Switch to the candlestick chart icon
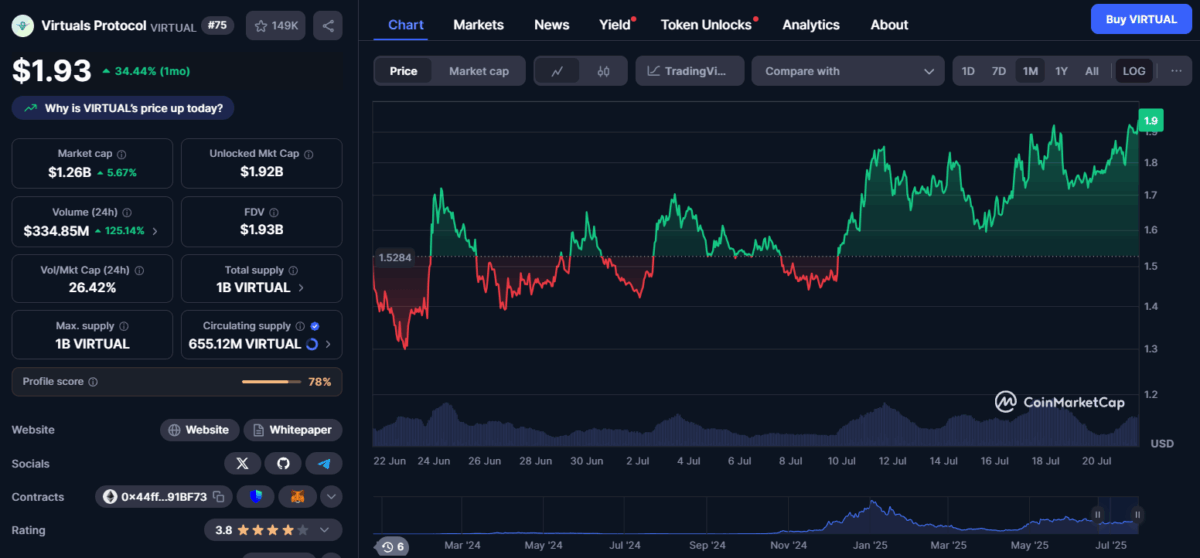Image resolution: width=1200 pixels, height=558 pixels. tap(603, 71)
